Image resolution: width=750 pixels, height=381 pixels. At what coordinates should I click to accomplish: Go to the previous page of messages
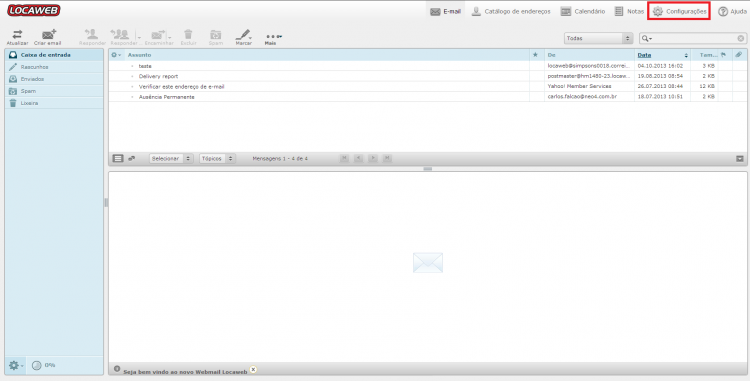(x=358, y=158)
